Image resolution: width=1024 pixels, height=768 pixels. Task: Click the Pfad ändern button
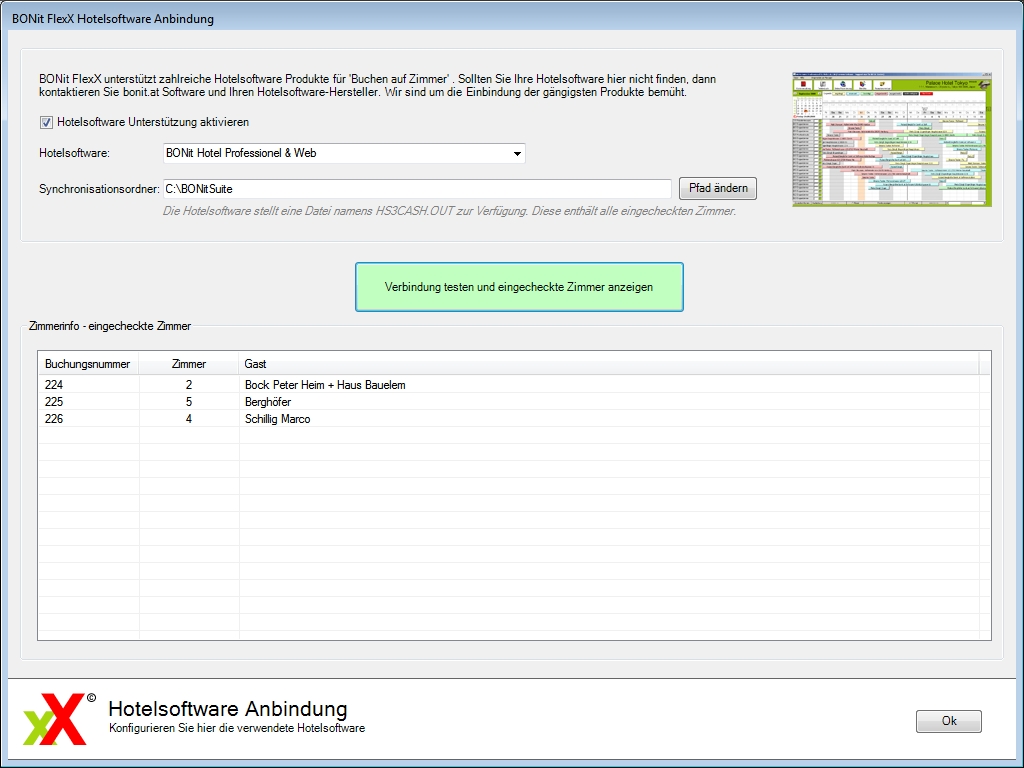coord(718,188)
